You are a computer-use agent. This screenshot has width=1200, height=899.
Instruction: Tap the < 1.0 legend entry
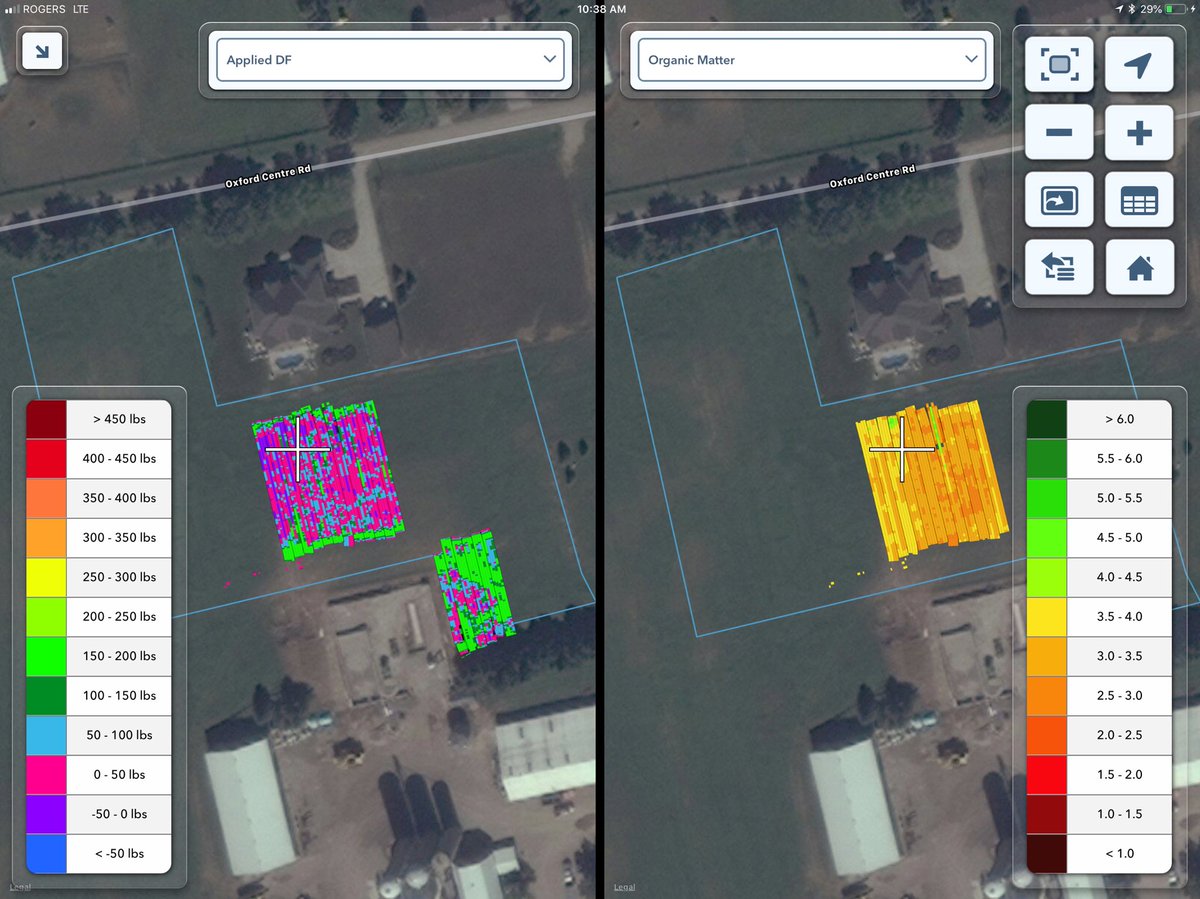point(1099,853)
